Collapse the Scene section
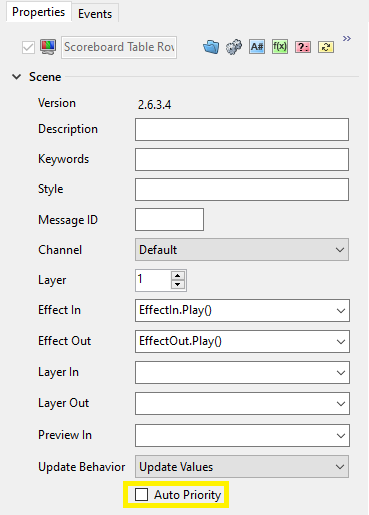Screen dimensions: 369x515 coord(17,77)
